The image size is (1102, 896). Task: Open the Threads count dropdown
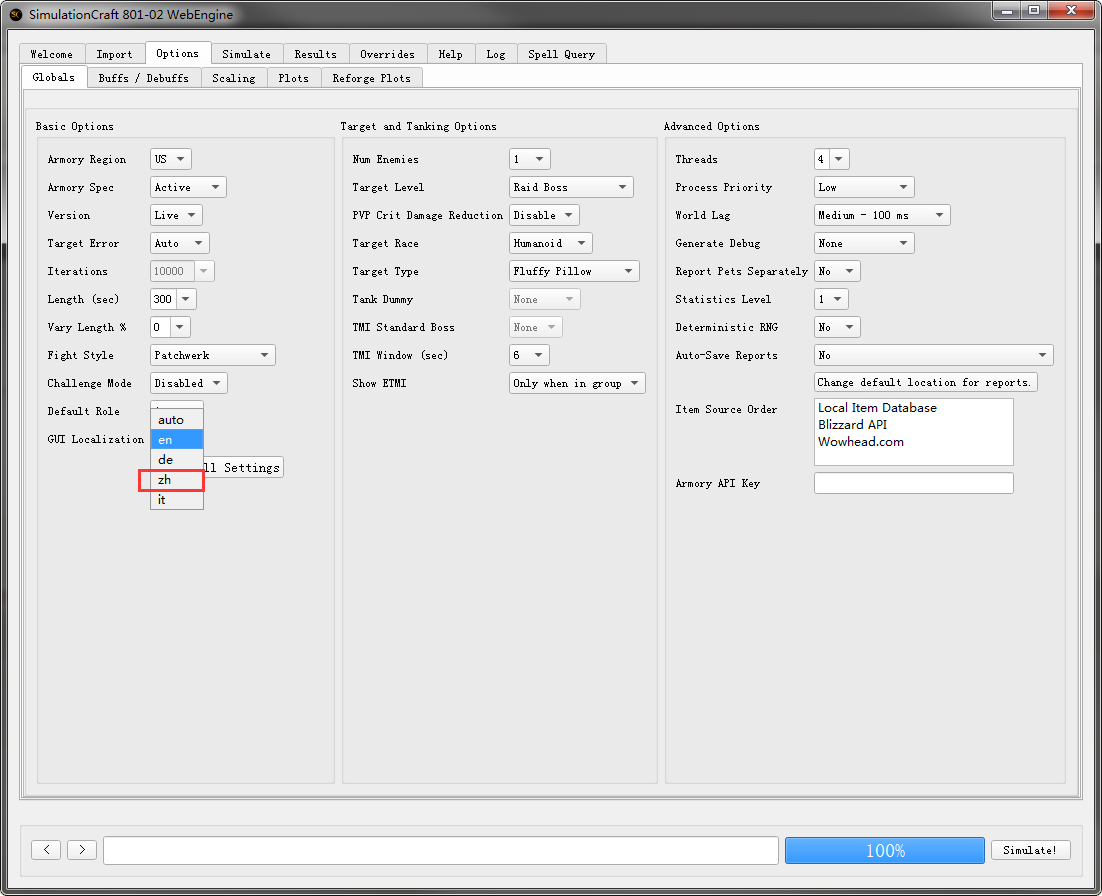831,160
